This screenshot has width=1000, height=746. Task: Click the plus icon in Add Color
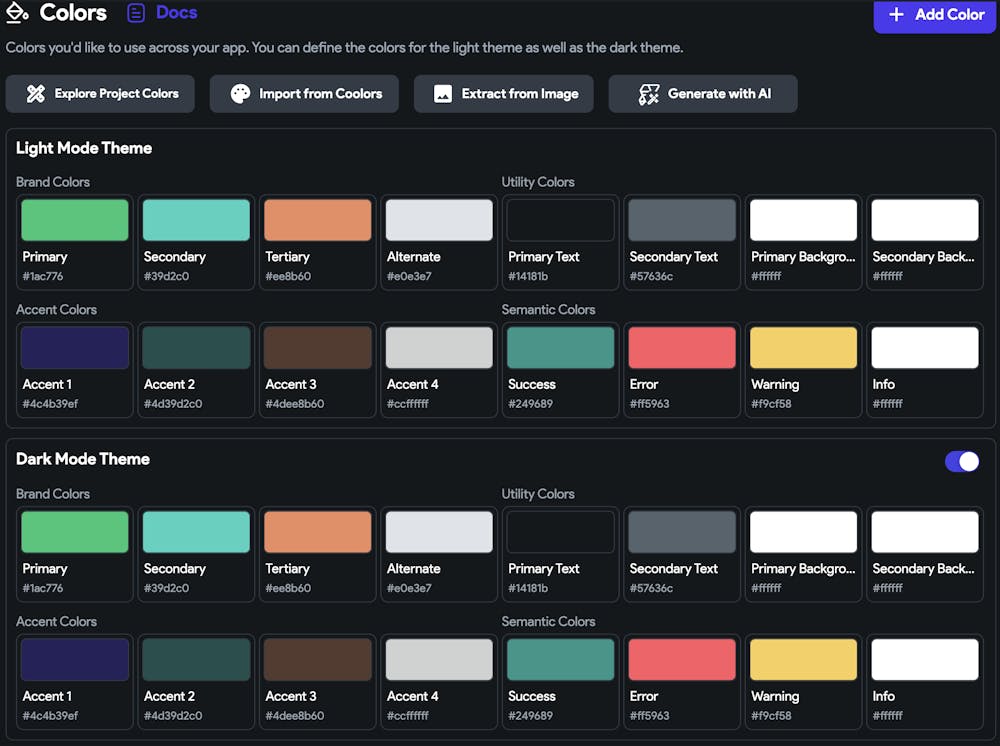(896, 14)
